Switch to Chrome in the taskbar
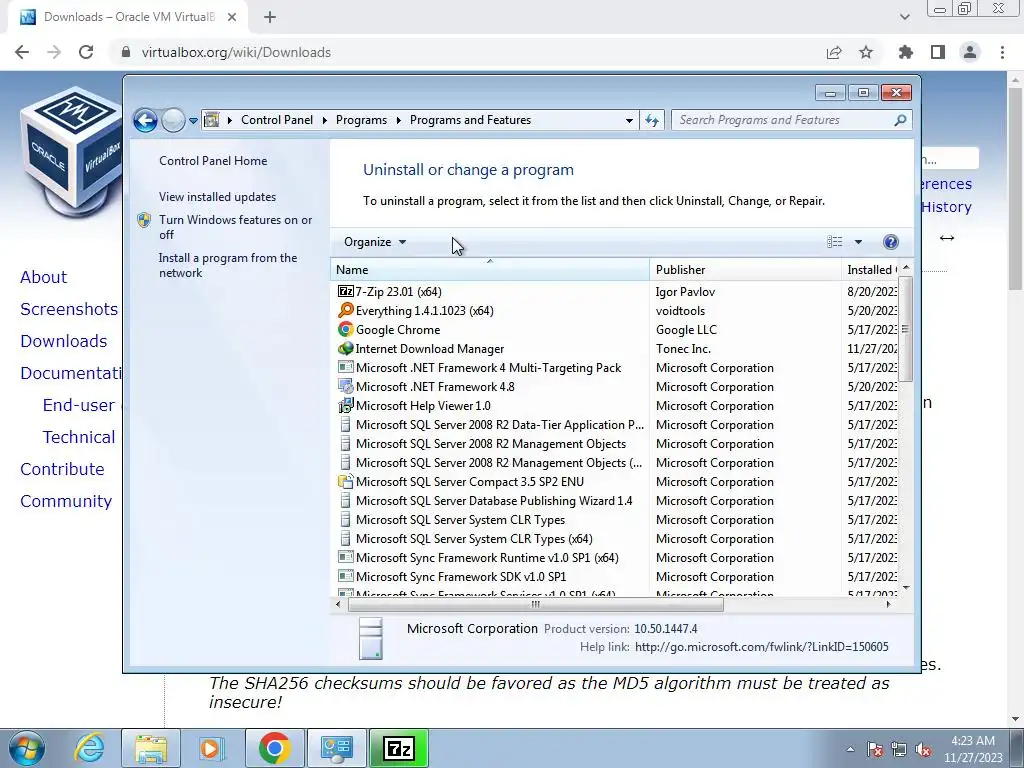The height and width of the screenshot is (768, 1024). (x=274, y=748)
